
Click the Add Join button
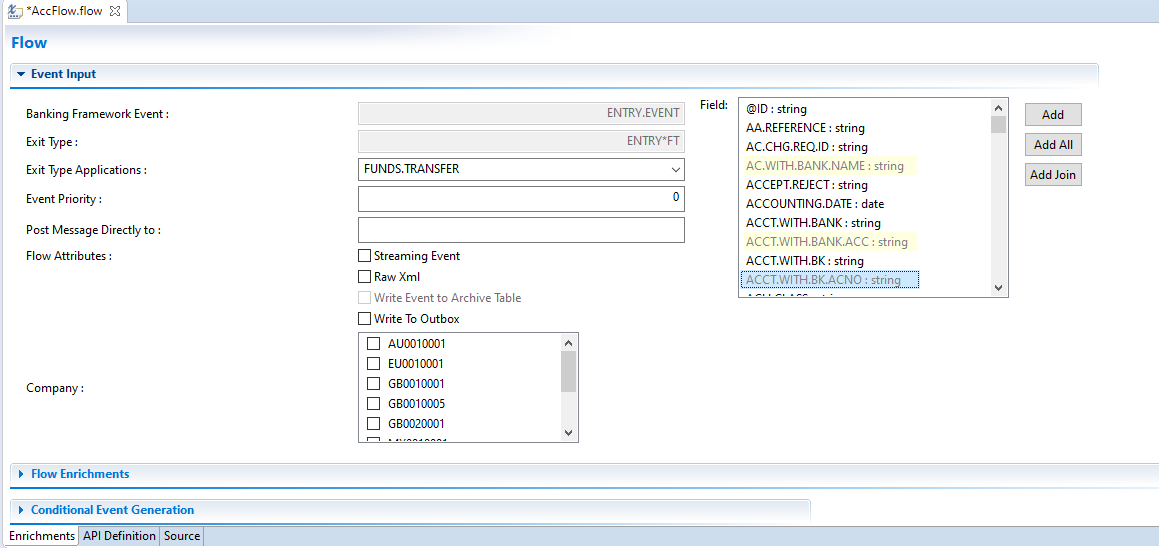(1053, 175)
